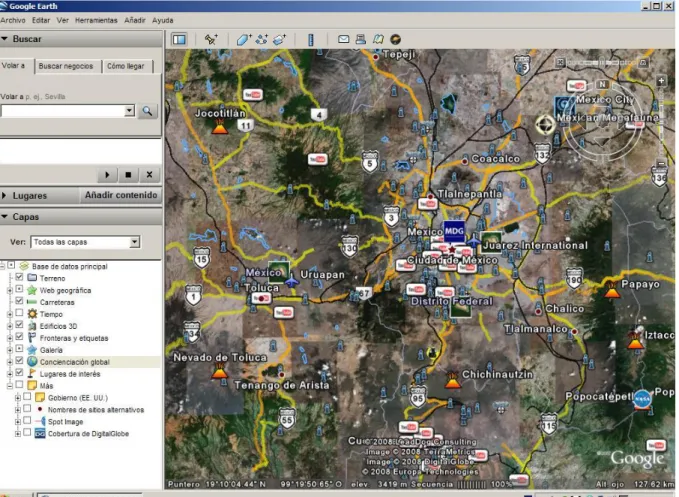Collapse the Más tree node

click(10, 385)
